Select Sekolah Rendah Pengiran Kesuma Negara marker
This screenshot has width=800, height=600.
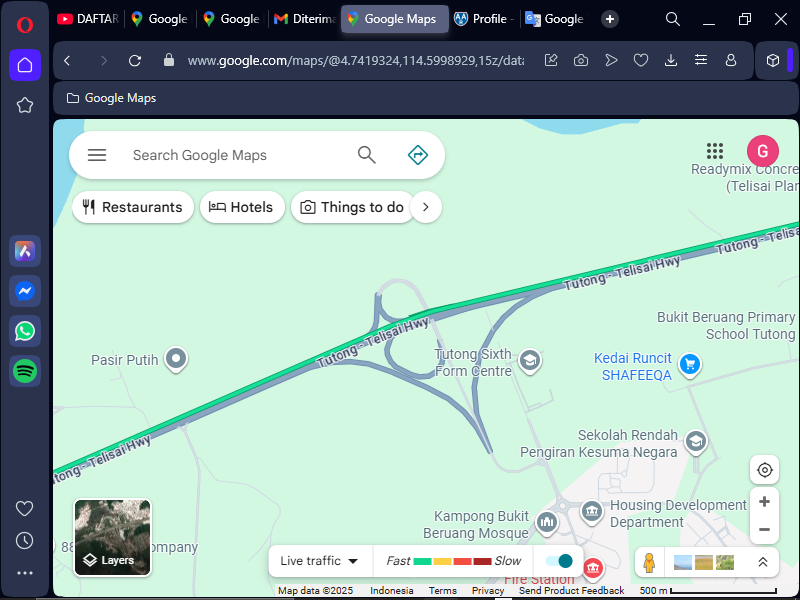[695, 442]
